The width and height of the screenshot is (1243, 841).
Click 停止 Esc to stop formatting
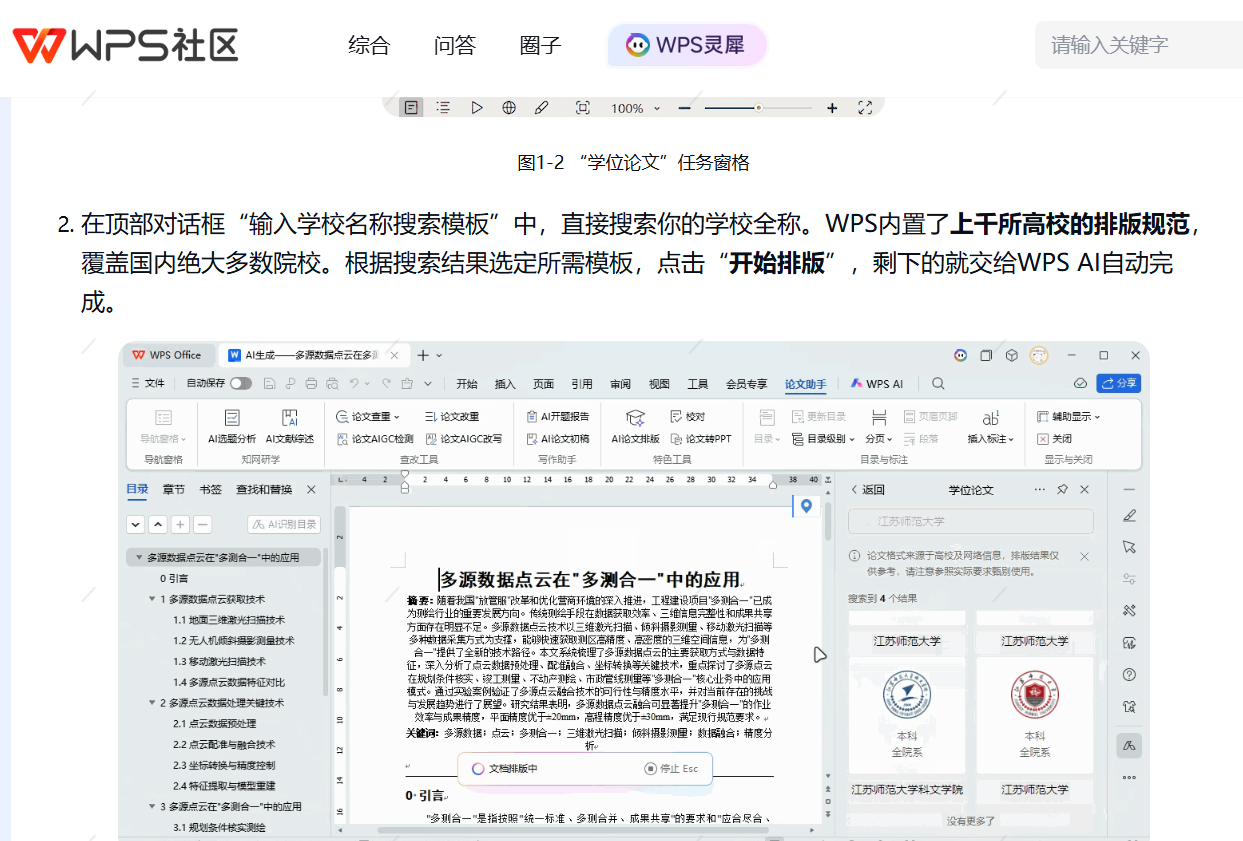pos(671,768)
